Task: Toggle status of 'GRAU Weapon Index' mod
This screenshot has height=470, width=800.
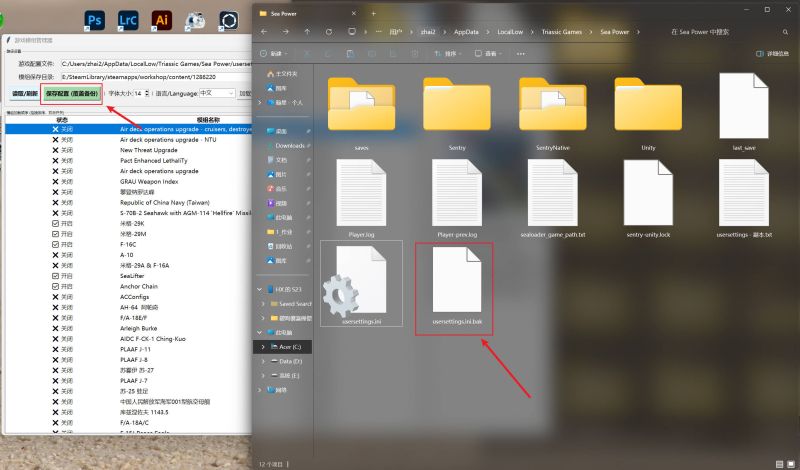Action: tap(62, 182)
